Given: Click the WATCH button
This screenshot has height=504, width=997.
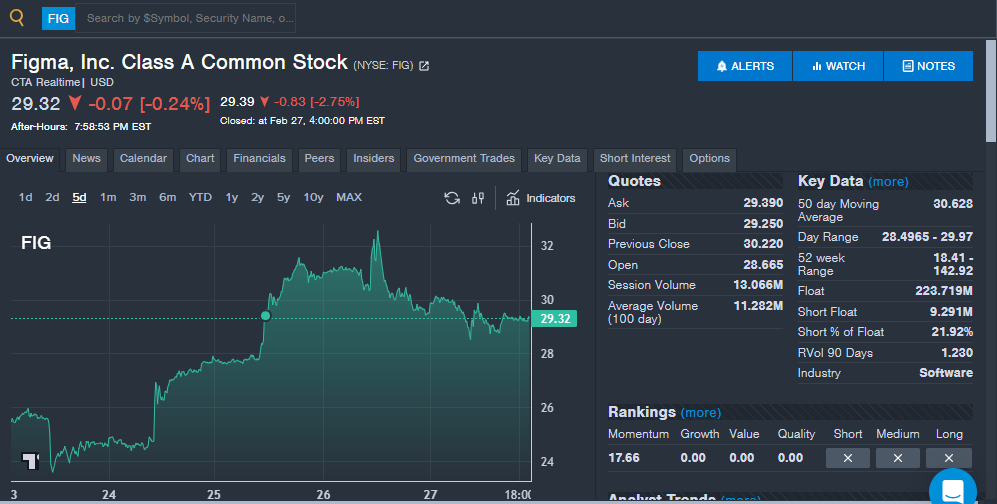Looking at the screenshot, I should [838, 66].
